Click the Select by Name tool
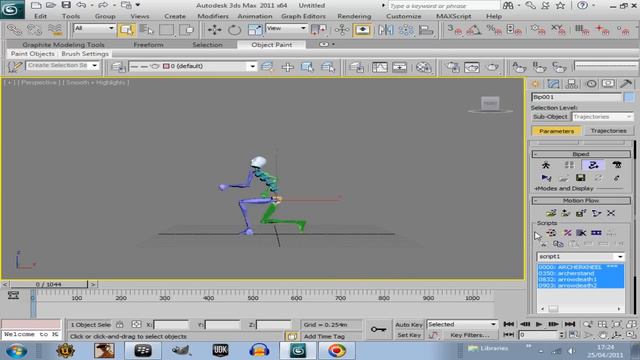This screenshot has width=640, height=360. click(x=146, y=30)
